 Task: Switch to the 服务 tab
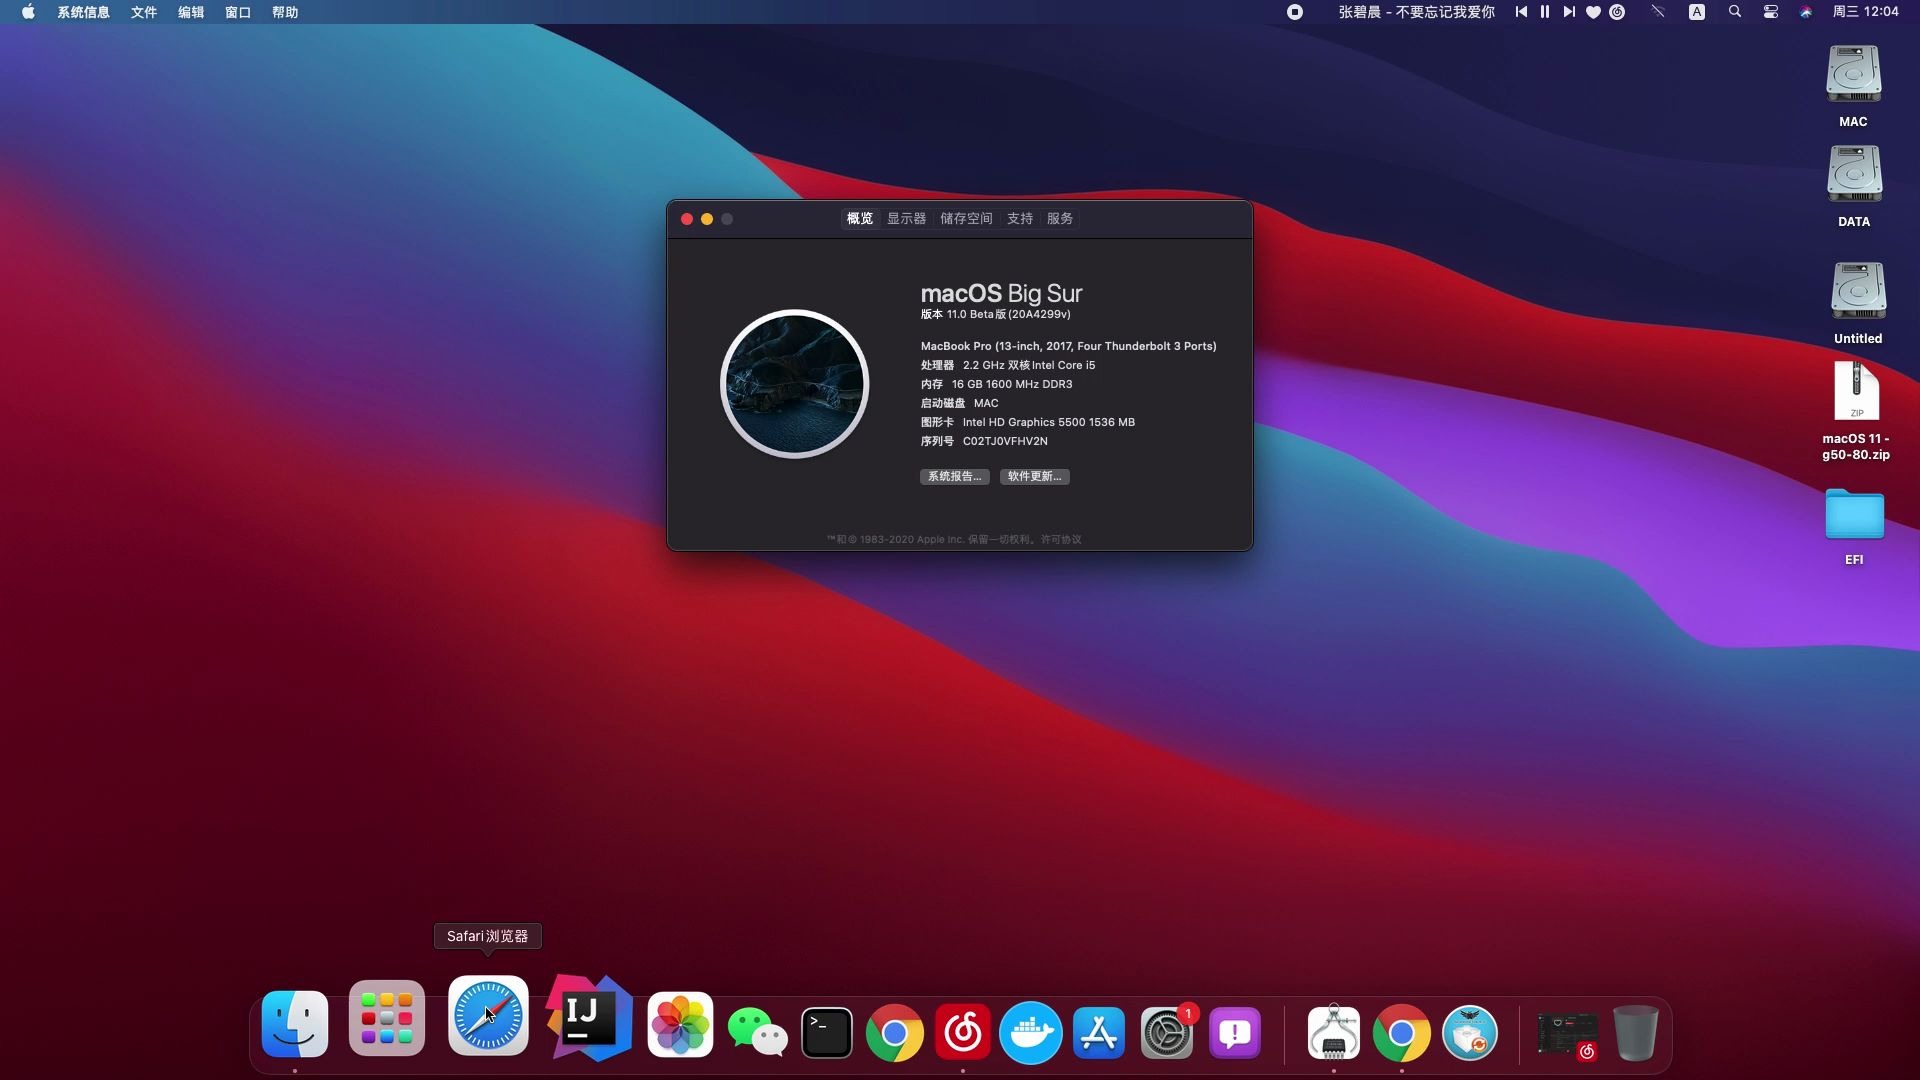(x=1060, y=218)
